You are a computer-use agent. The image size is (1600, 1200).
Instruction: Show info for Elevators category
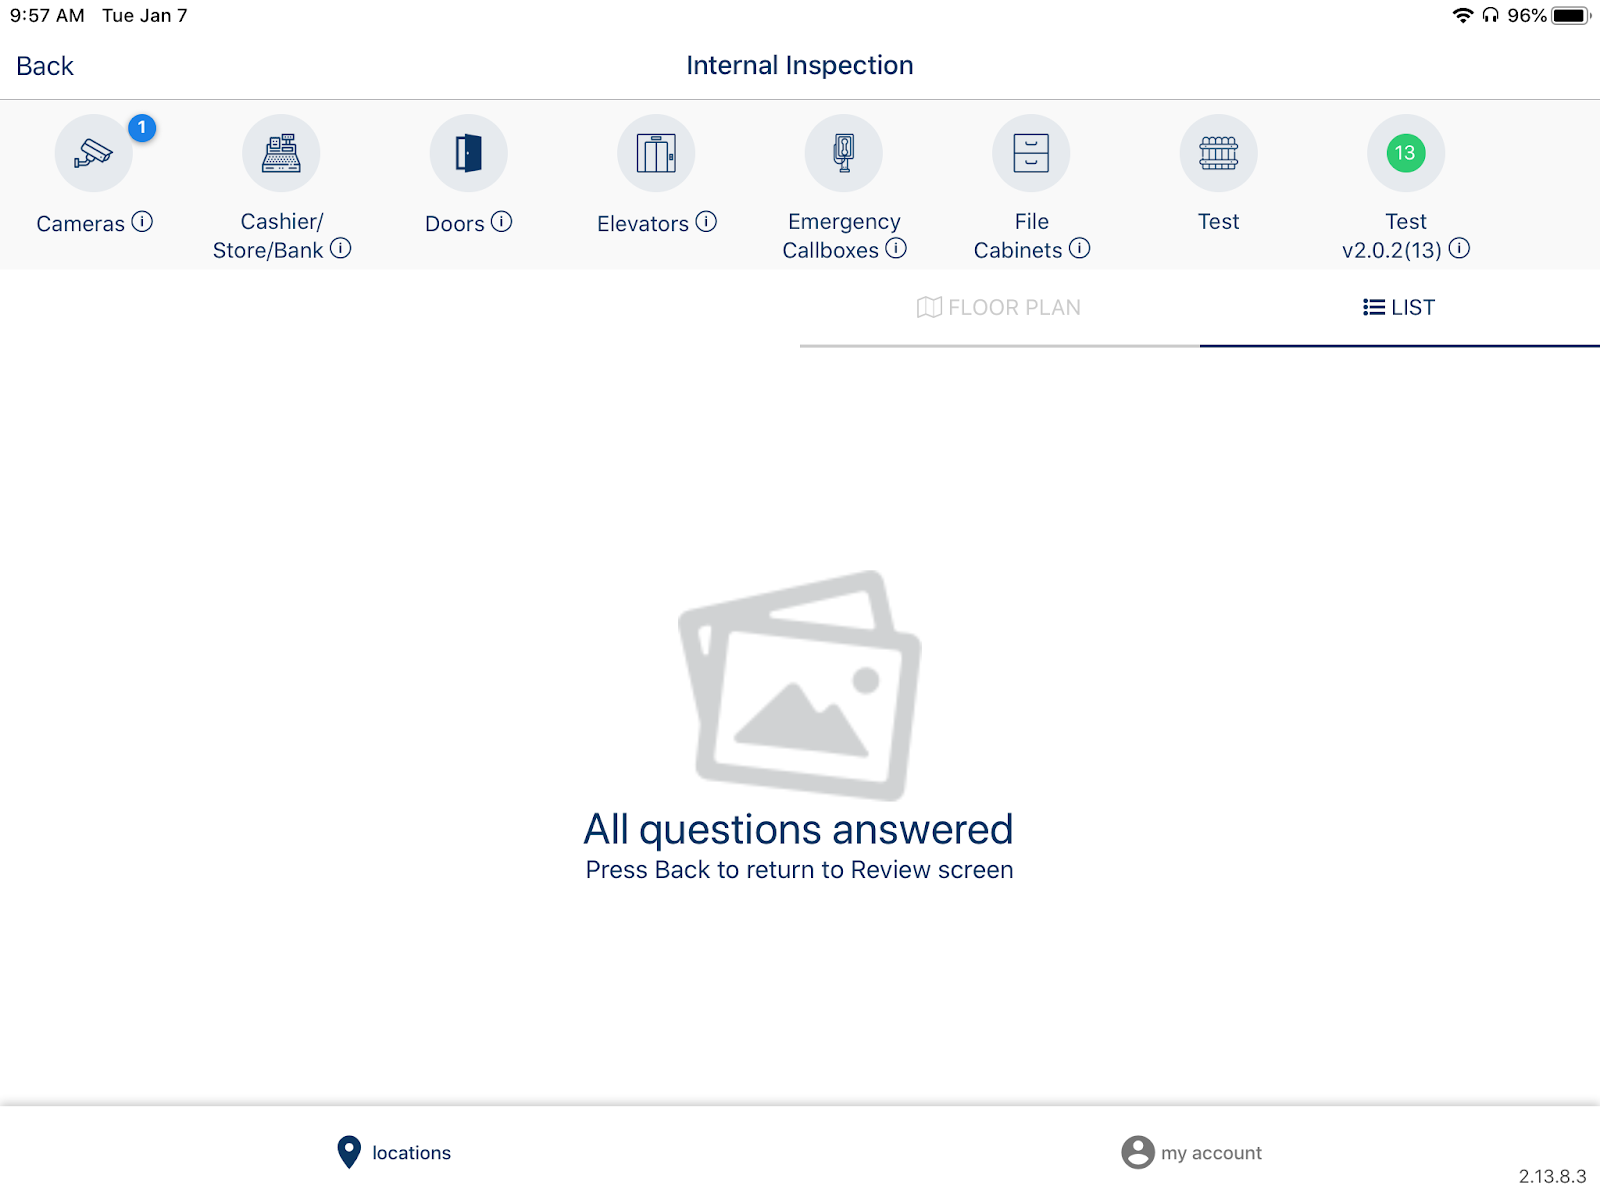tap(707, 222)
